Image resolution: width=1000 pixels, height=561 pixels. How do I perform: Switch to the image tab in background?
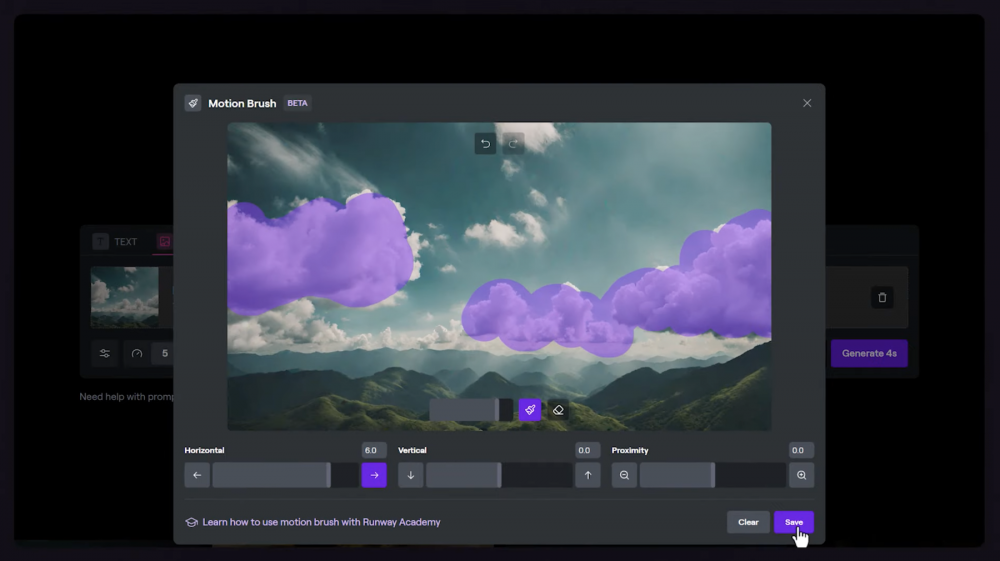[165, 242]
